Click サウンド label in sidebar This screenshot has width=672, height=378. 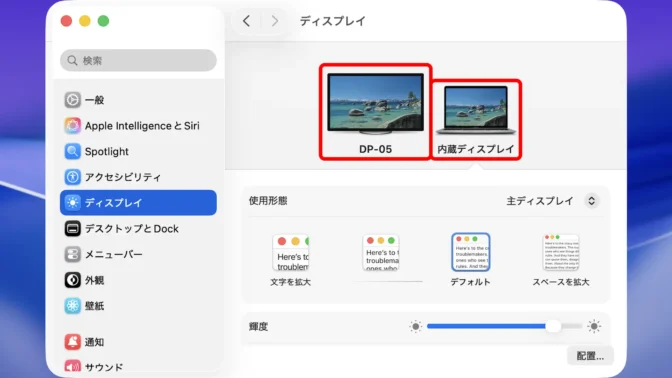104,367
